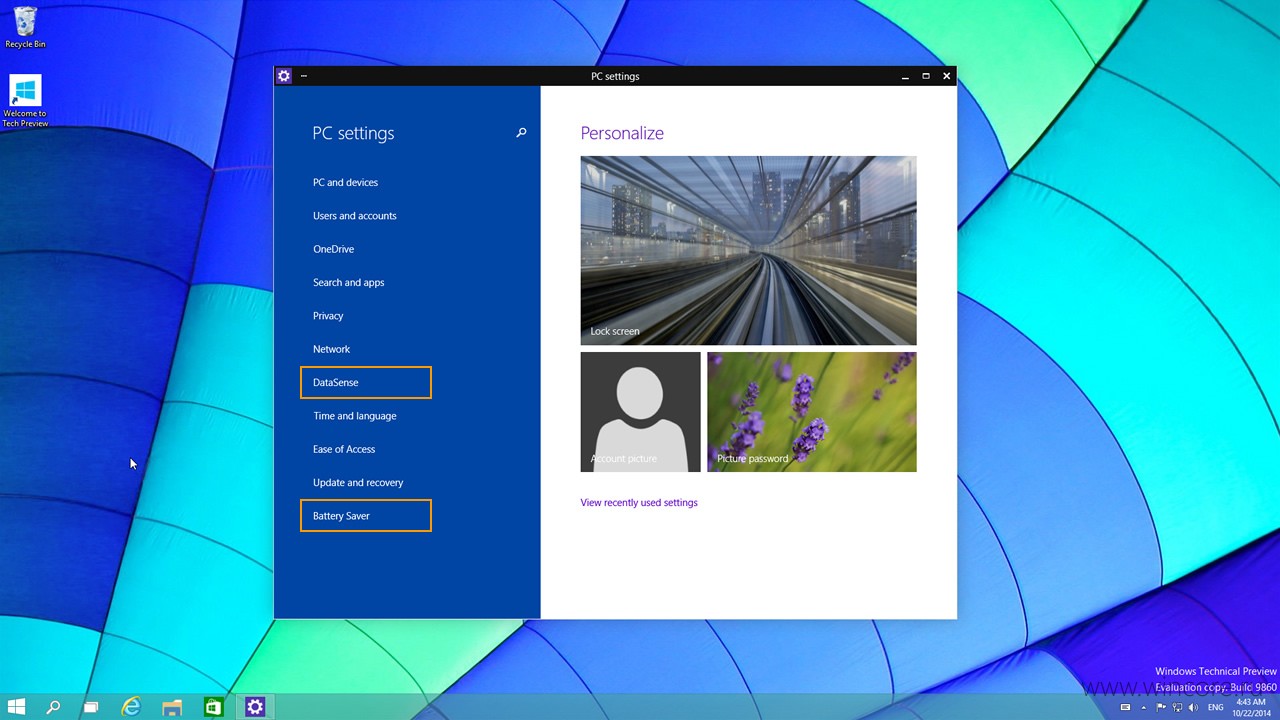The height and width of the screenshot is (720, 1280).
Task: Click the volume speaker tray icon
Action: 1193,707
